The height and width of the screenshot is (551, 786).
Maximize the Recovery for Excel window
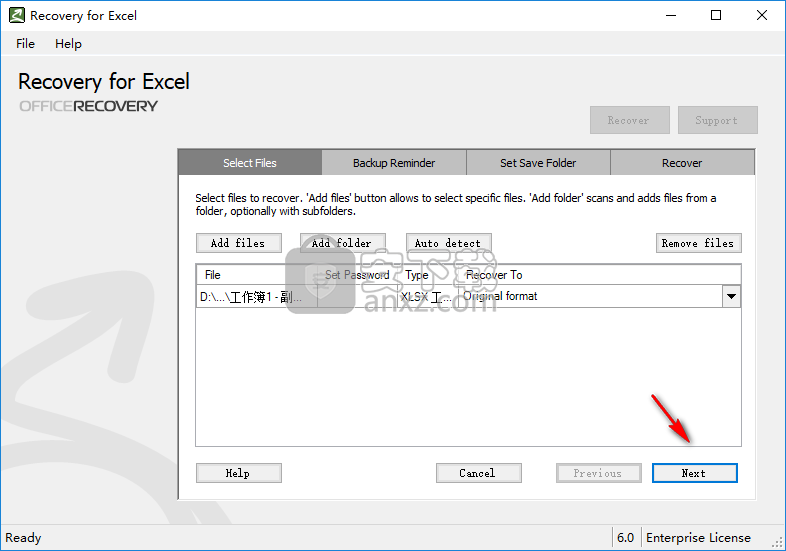[x=716, y=15]
